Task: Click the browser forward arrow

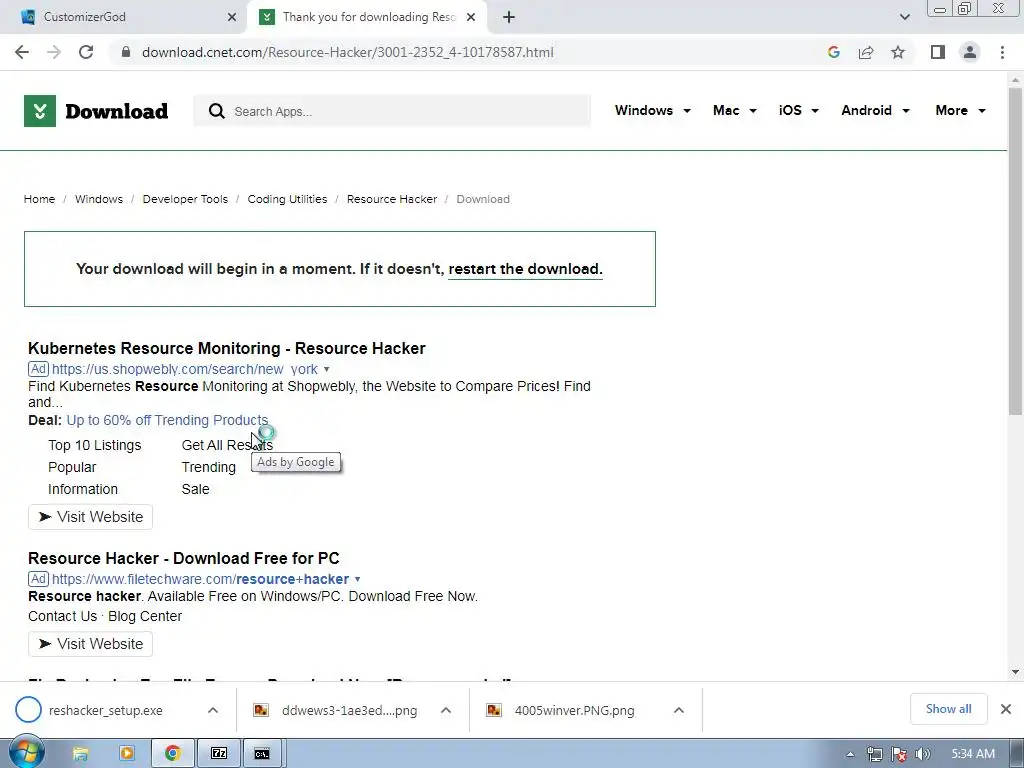Action: click(x=54, y=52)
